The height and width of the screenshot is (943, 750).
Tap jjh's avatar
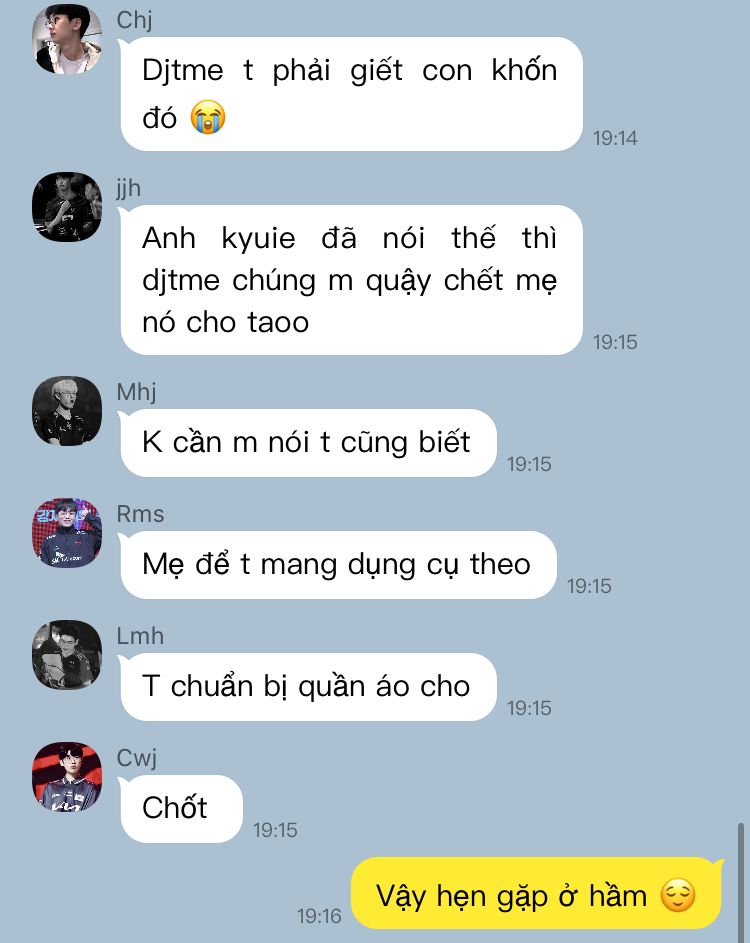point(67,207)
